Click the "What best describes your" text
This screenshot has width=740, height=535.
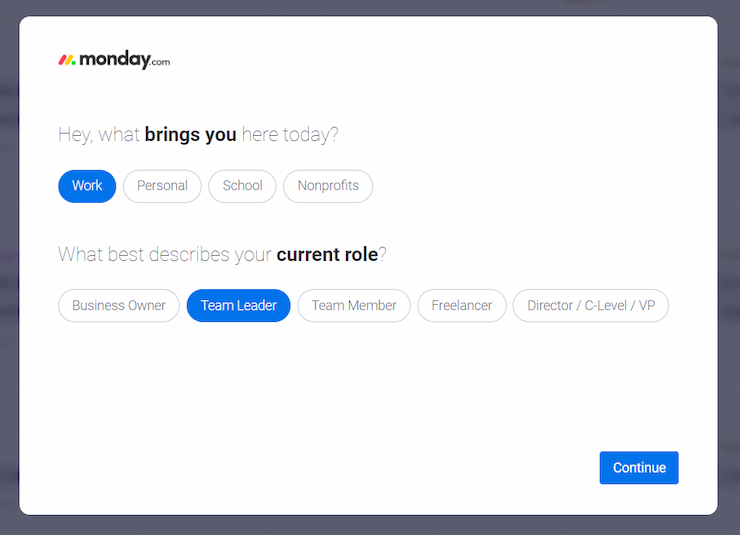pos(165,255)
